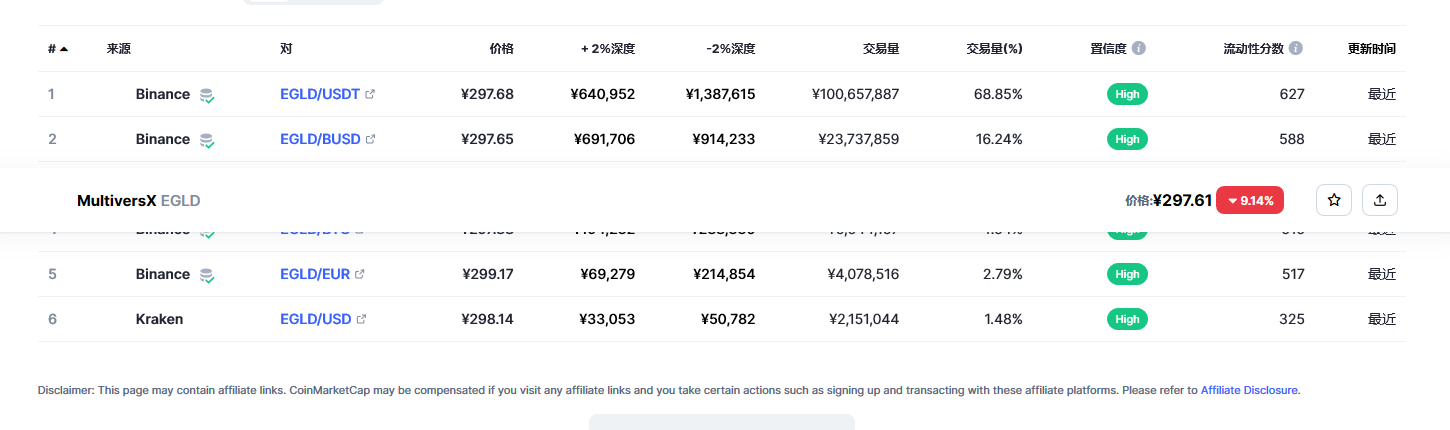Open info icon next to 置信度 header
The width and height of the screenshot is (1450, 430).
pos(1138,48)
